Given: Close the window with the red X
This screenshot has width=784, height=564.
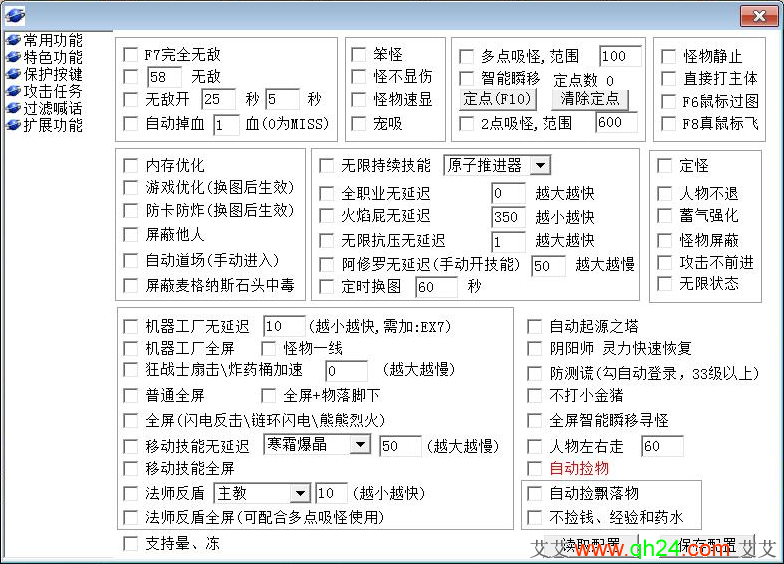Looking at the screenshot, I should tap(760, 14).
